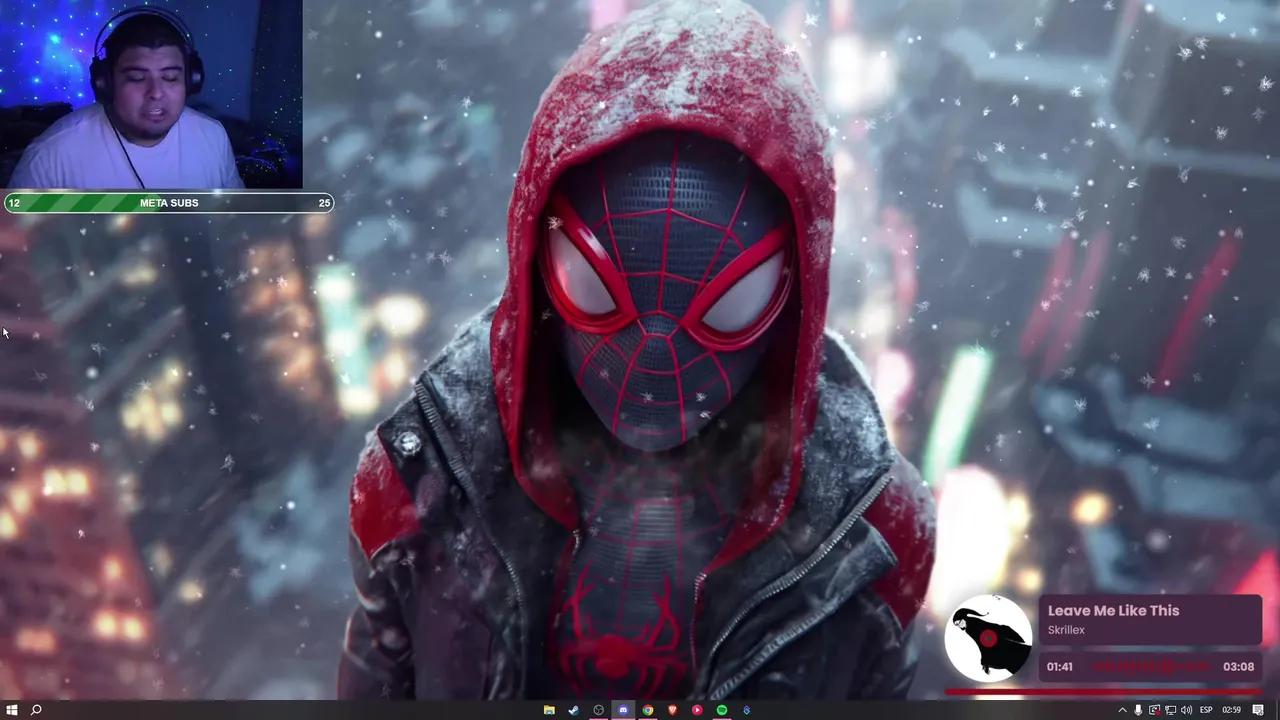Open Google Chrome from the taskbar
This screenshot has width=1280, height=720.
648,710
